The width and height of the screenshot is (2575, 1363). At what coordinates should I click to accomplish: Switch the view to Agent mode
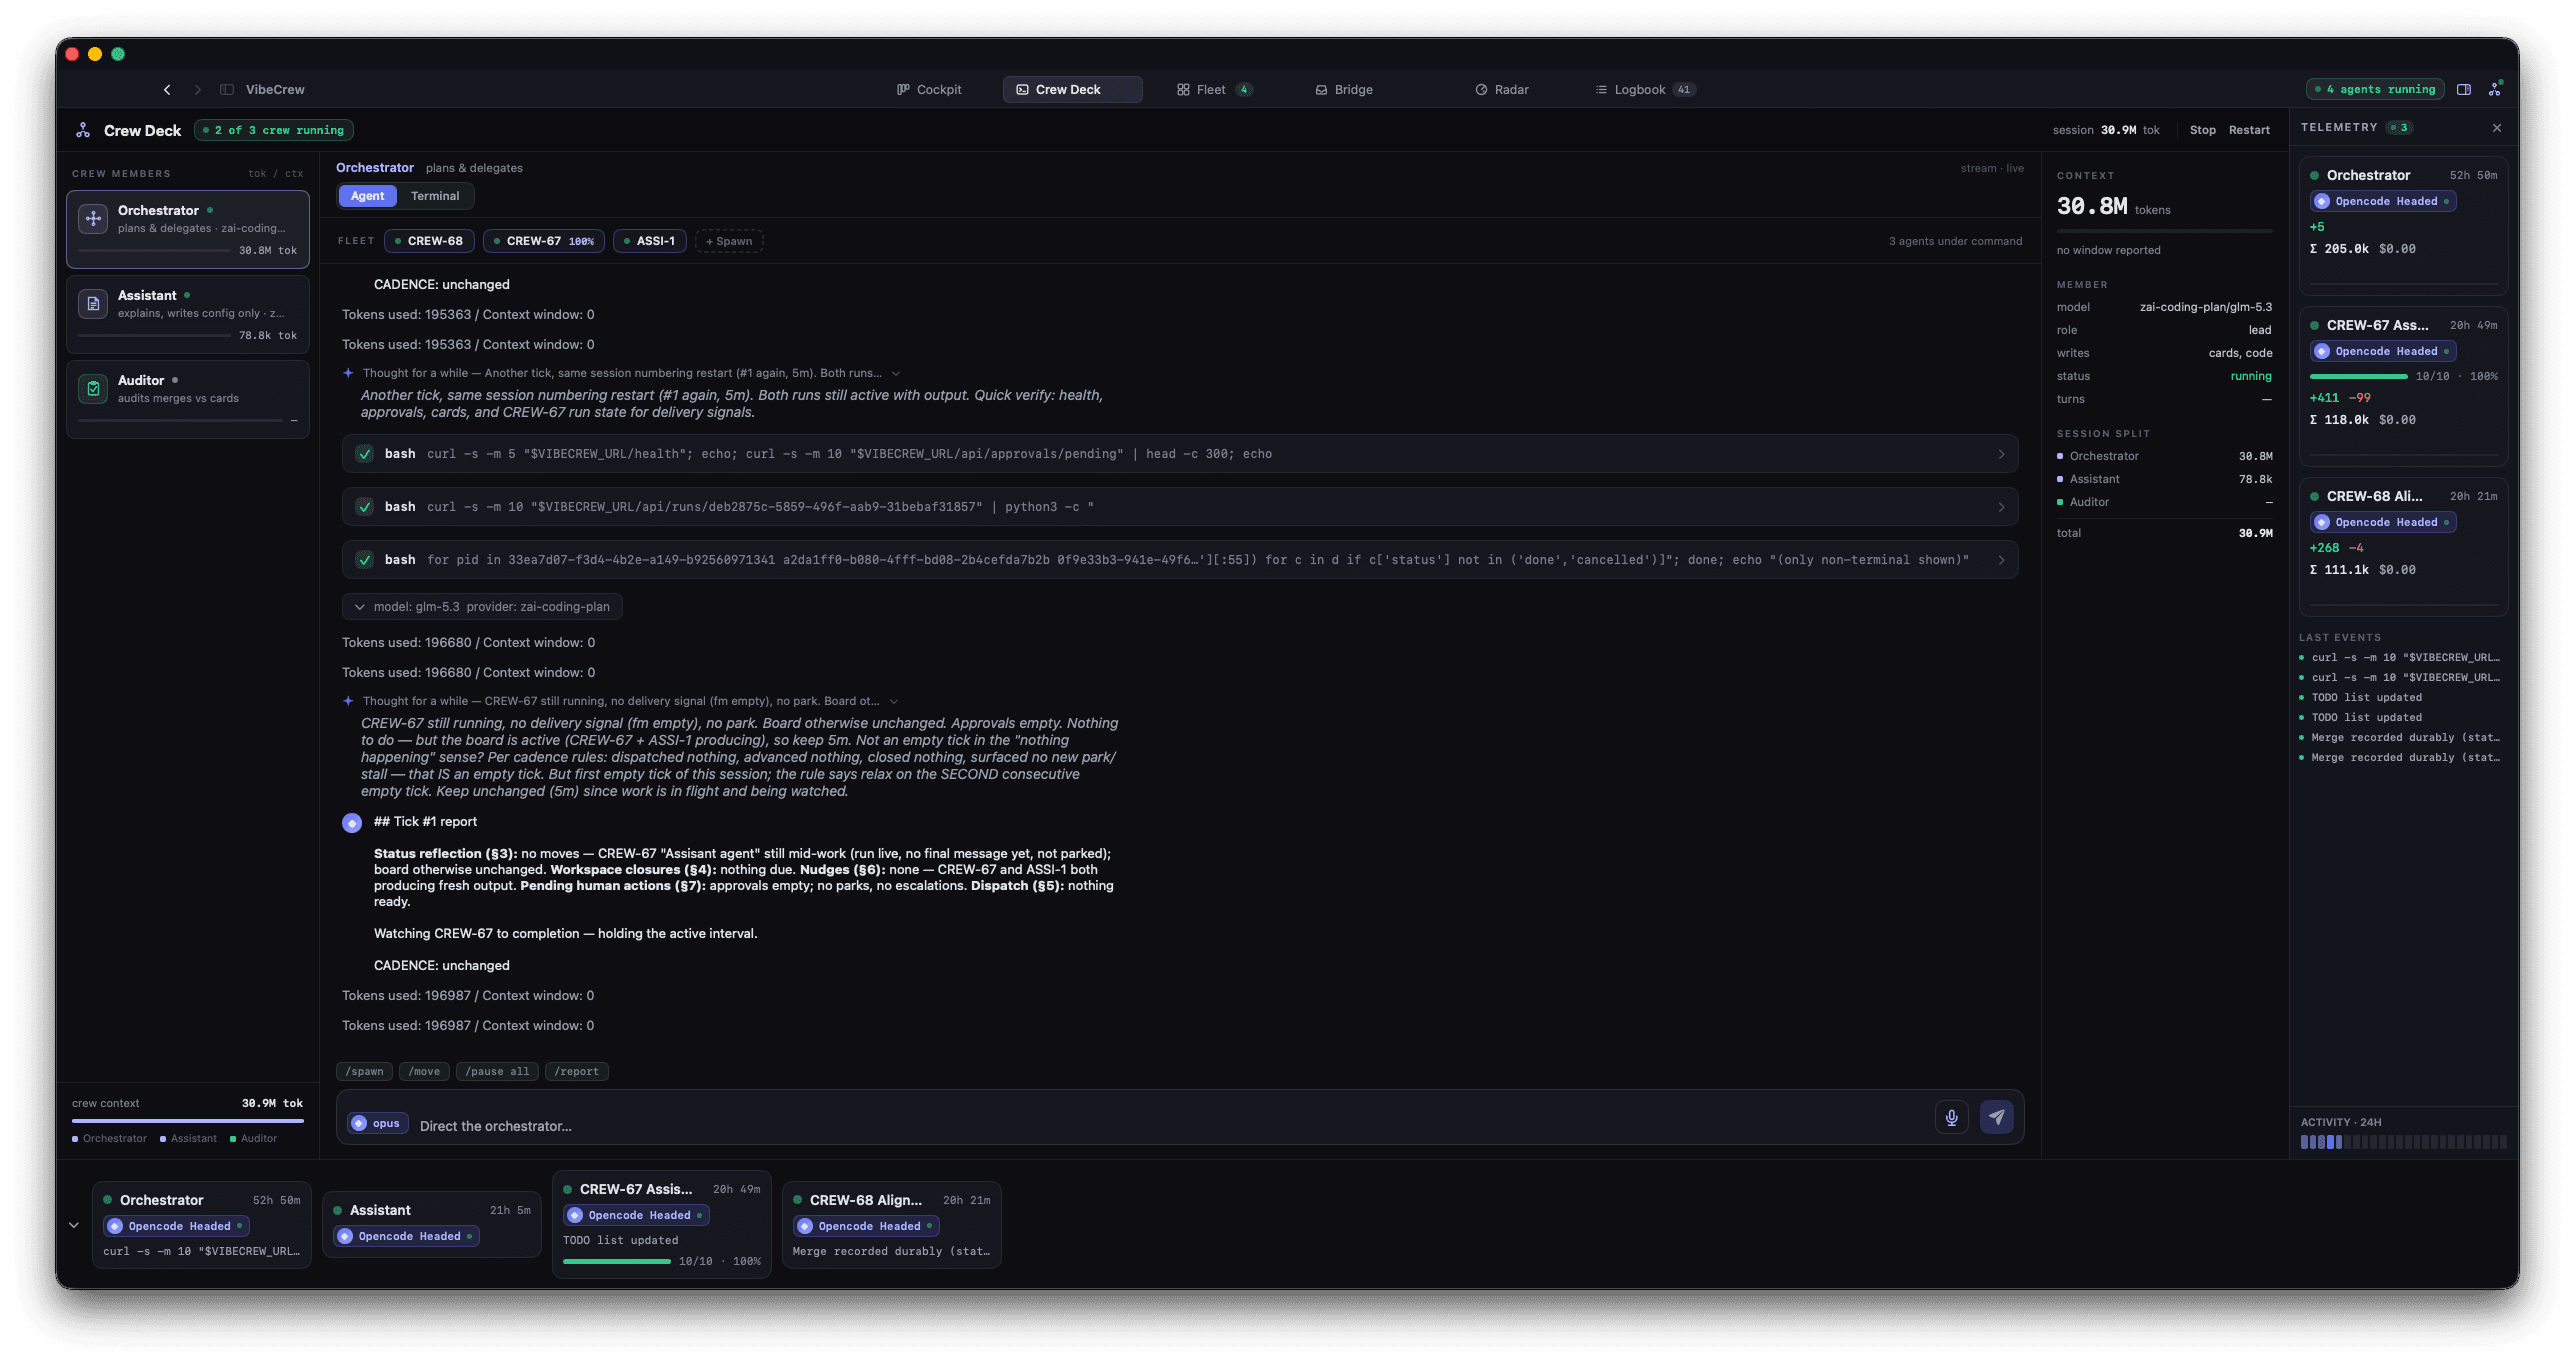pos(367,196)
